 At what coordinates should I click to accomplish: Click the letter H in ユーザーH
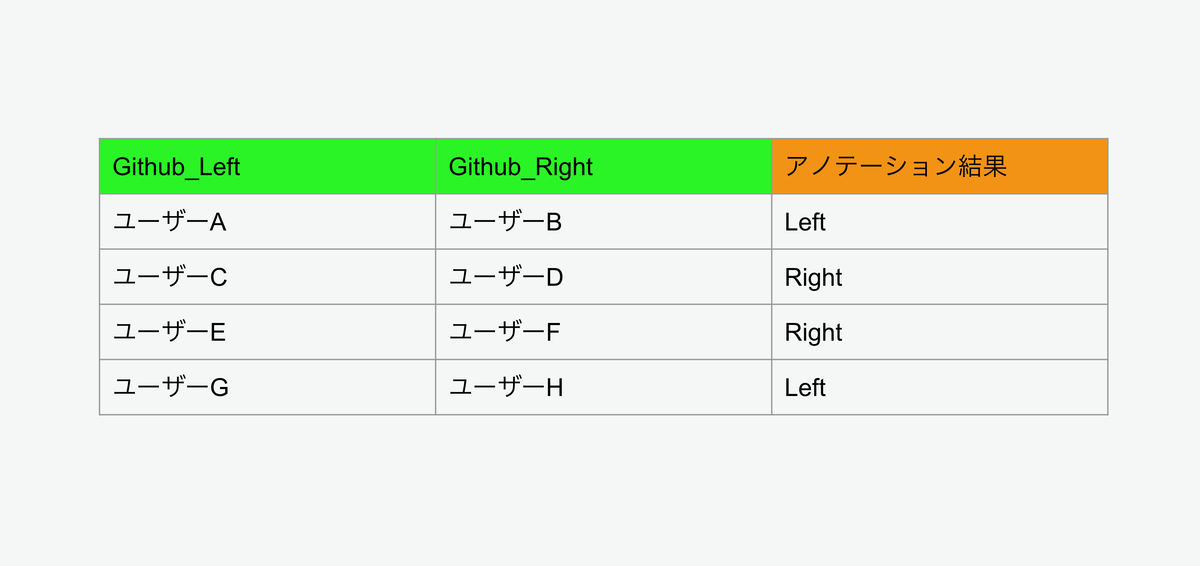click(x=554, y=387)
